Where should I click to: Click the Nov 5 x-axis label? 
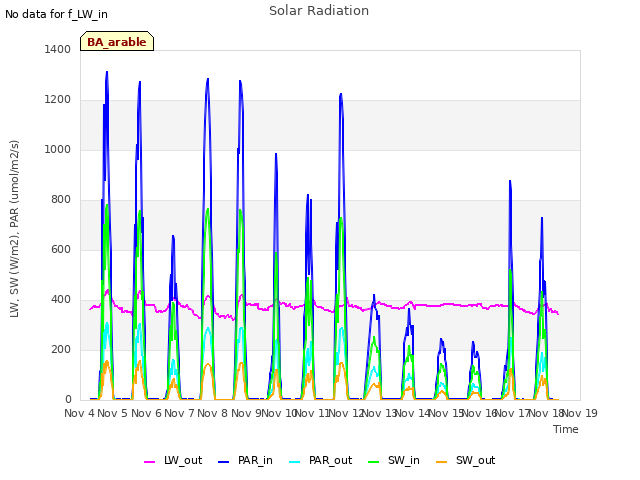113,413
